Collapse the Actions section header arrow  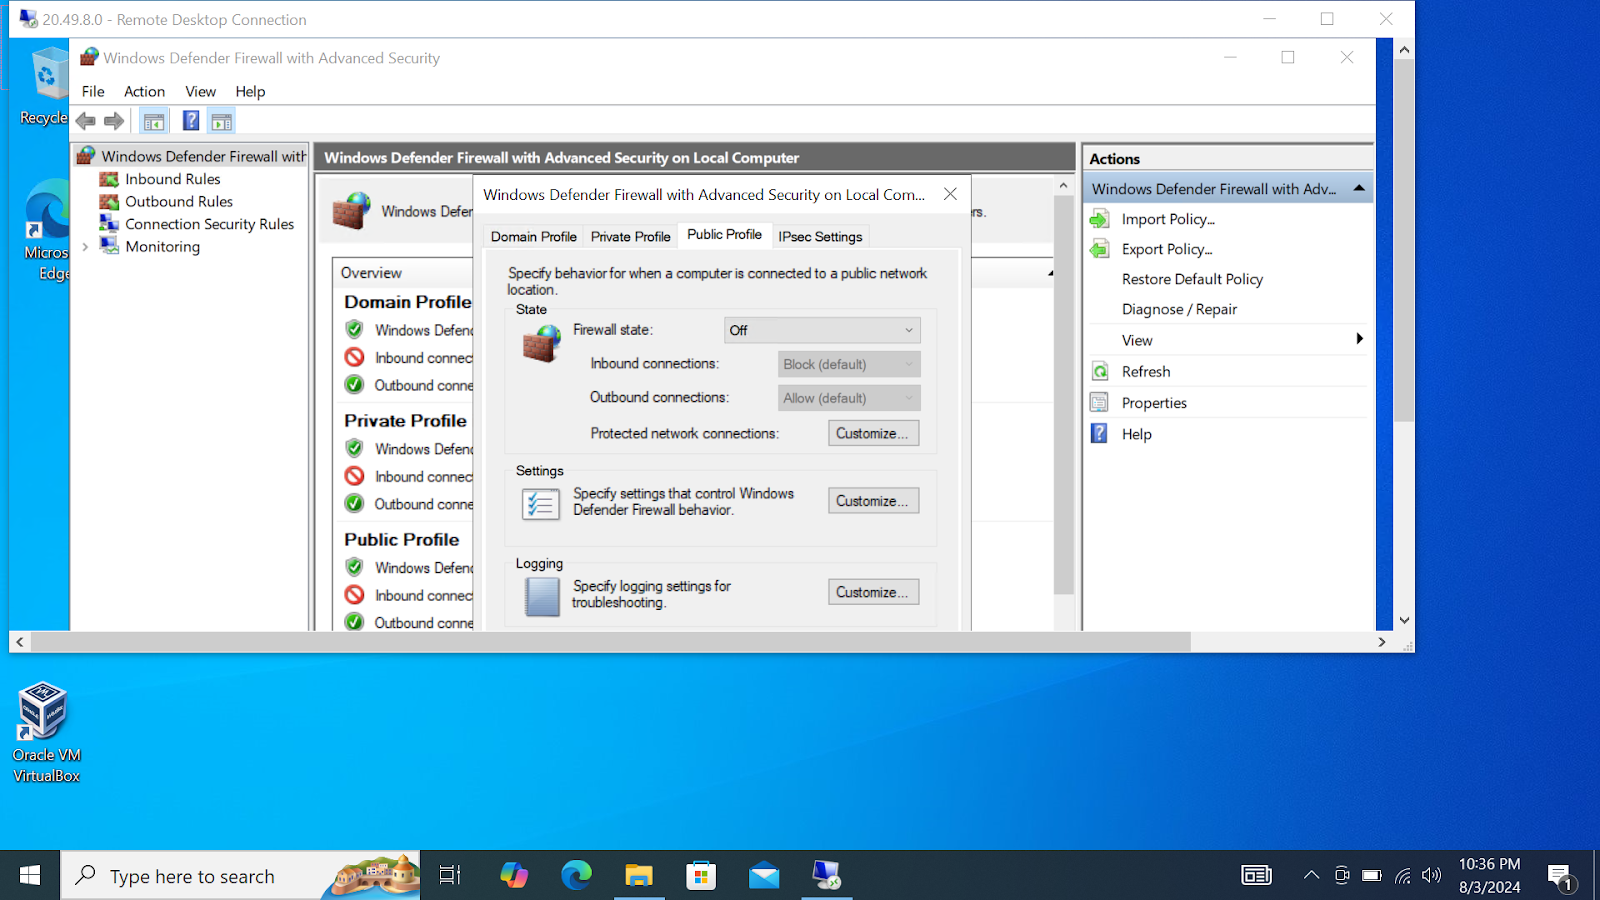click(x=1359, y=188)
